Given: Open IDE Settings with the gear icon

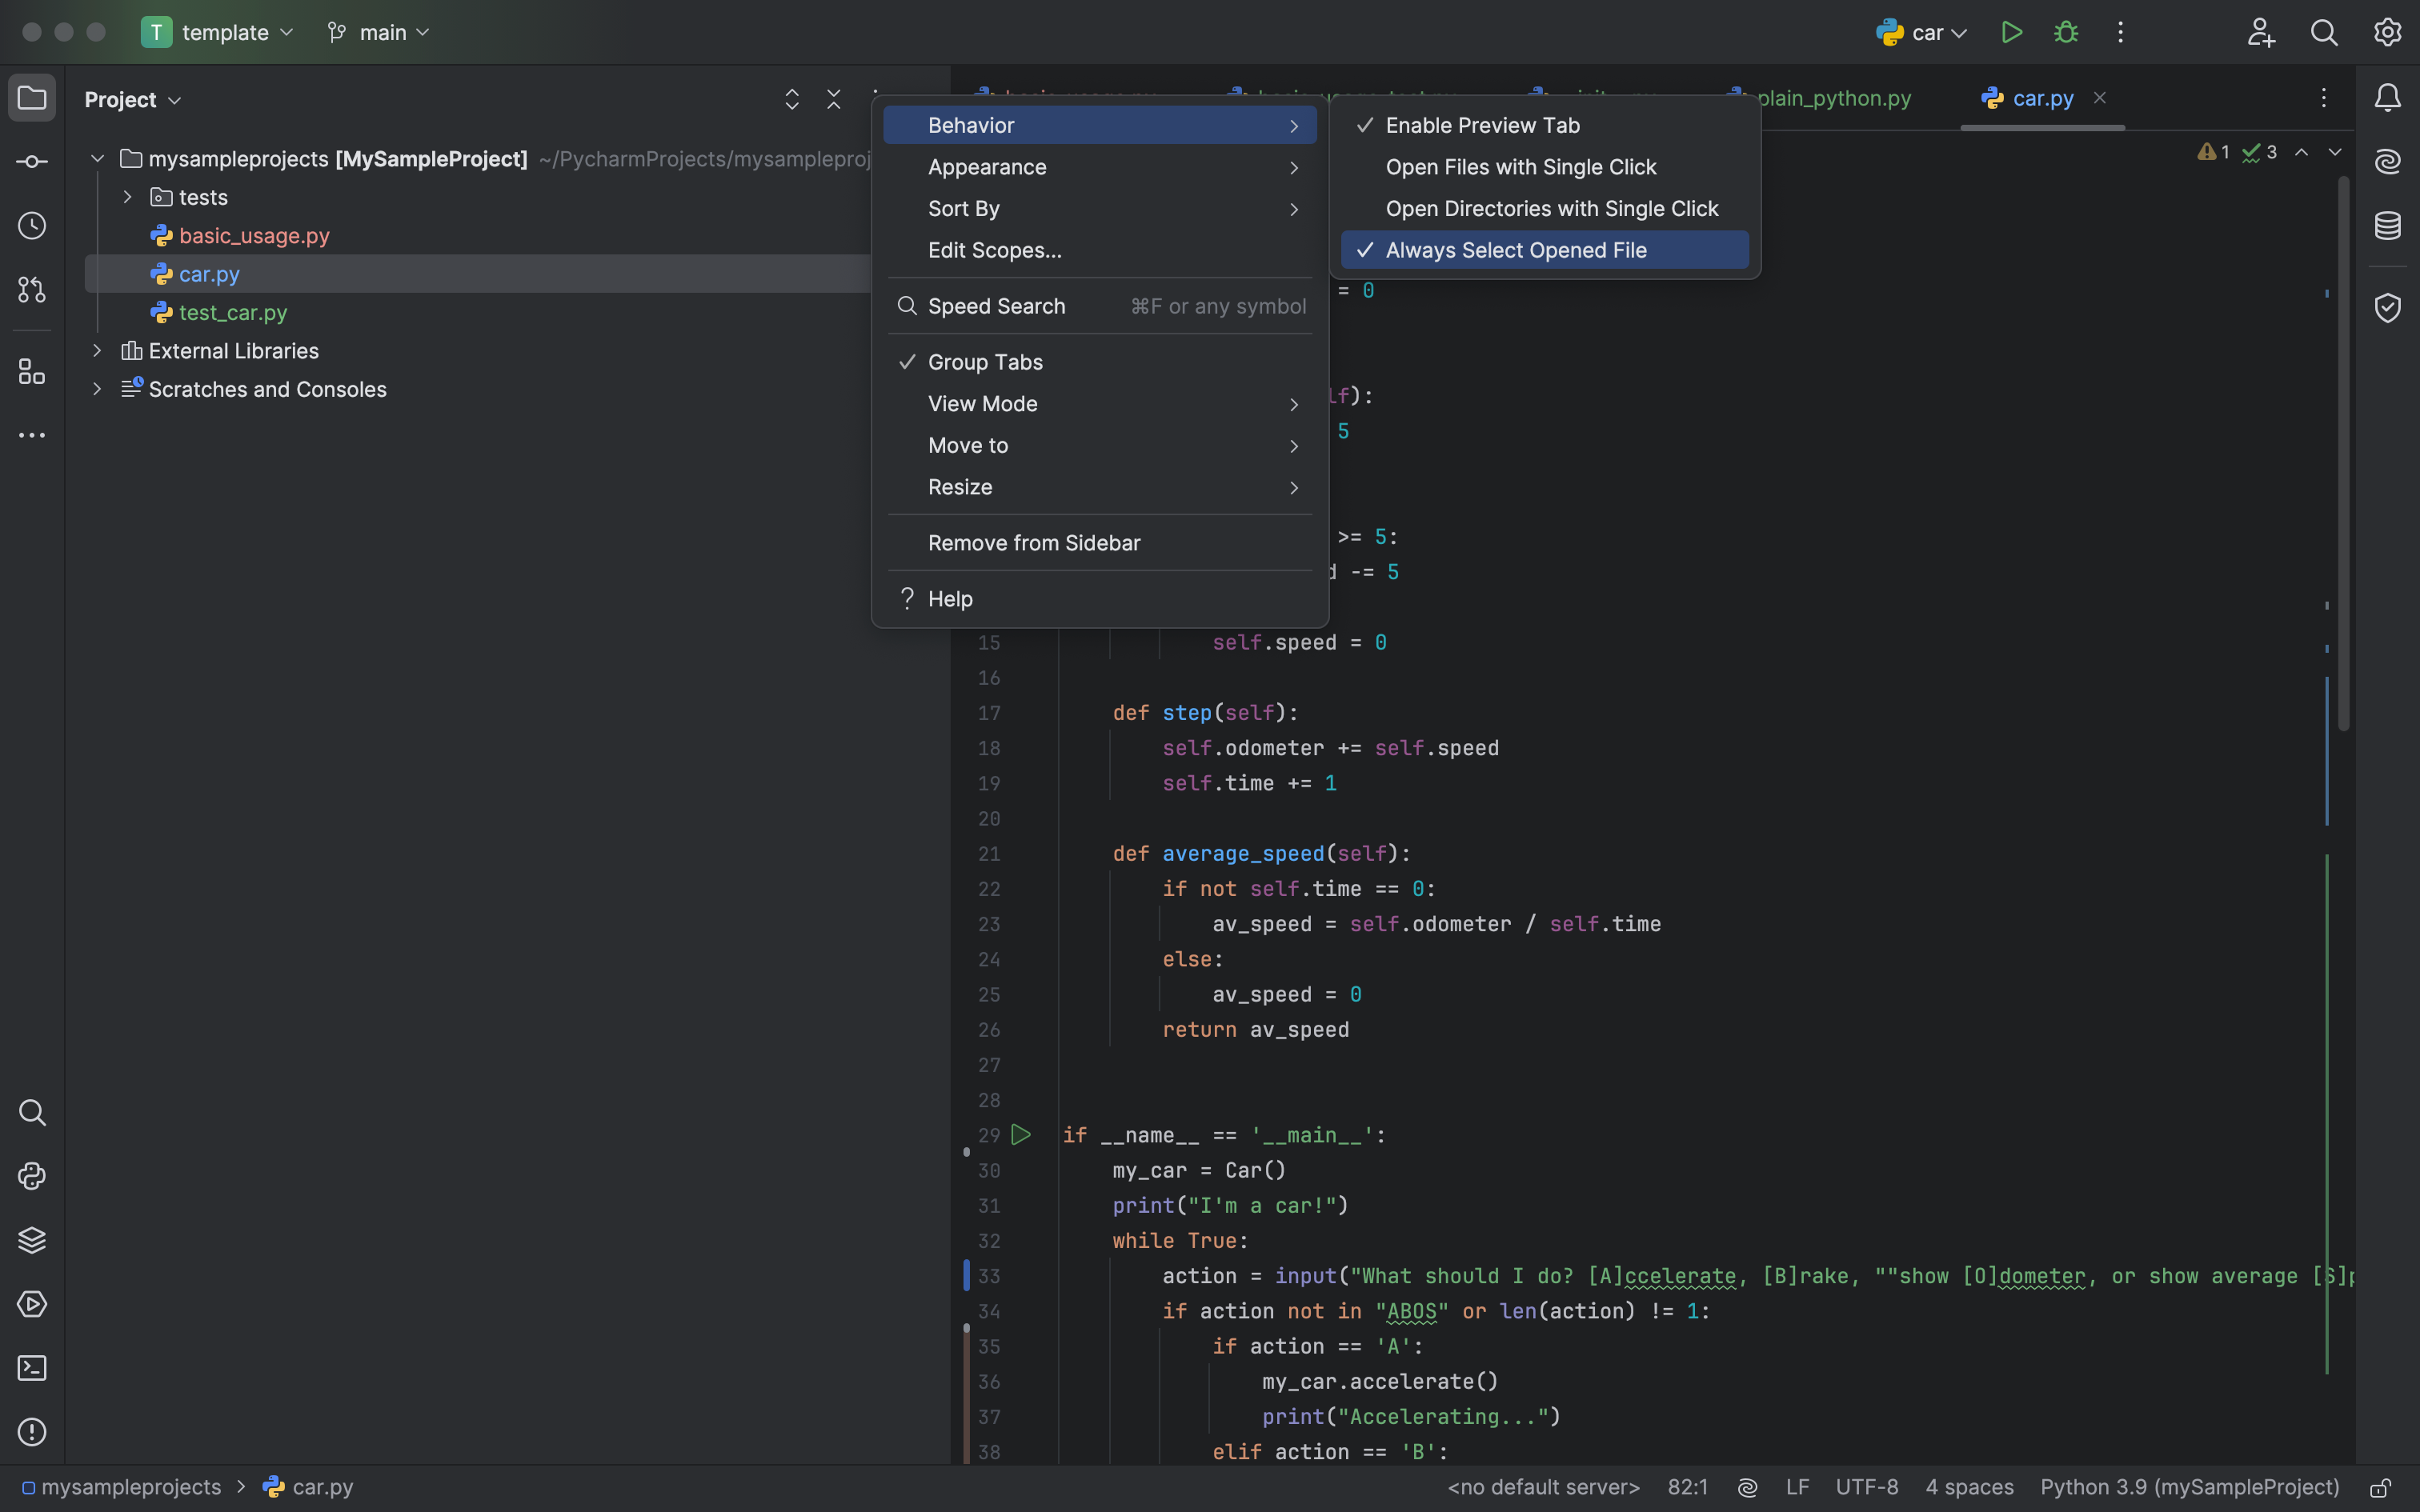Looking at the screenshot, I should click(2388, 31).
